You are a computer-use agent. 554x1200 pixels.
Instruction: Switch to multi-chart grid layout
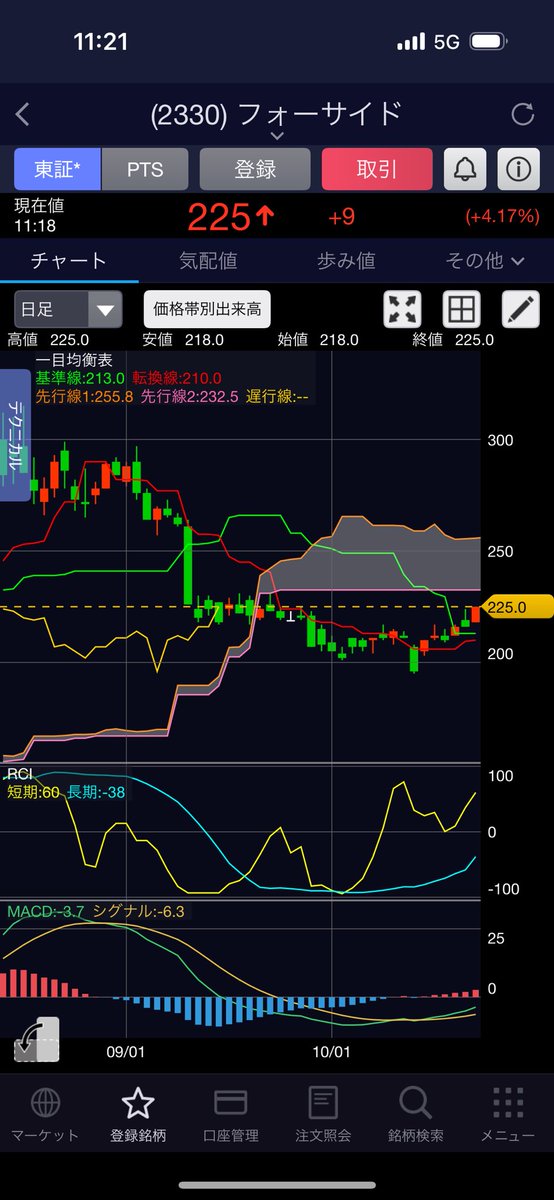point(462,309)
